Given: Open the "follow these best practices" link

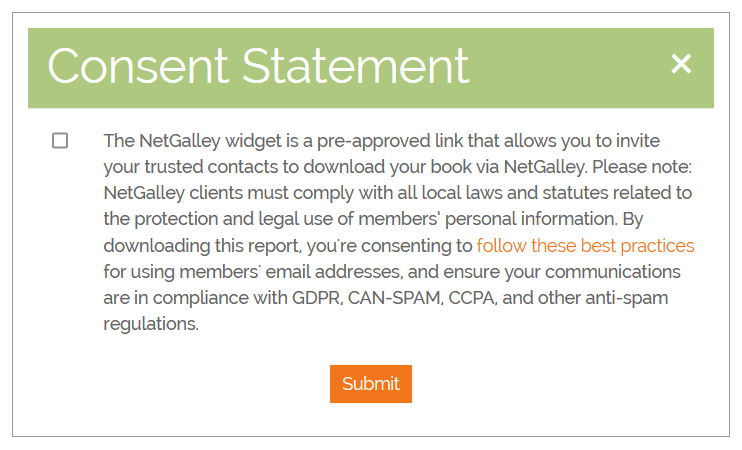Looking at the screenshot, I should [585, 246].
